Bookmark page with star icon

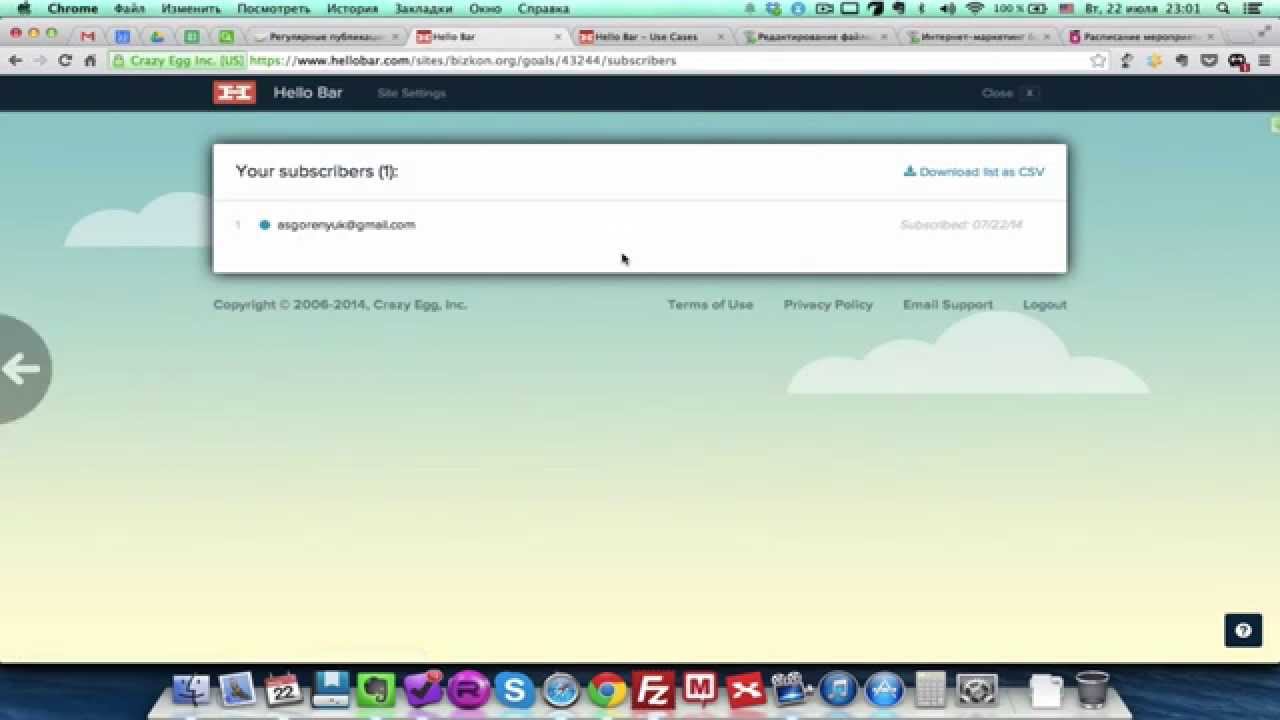[1098, 61]
